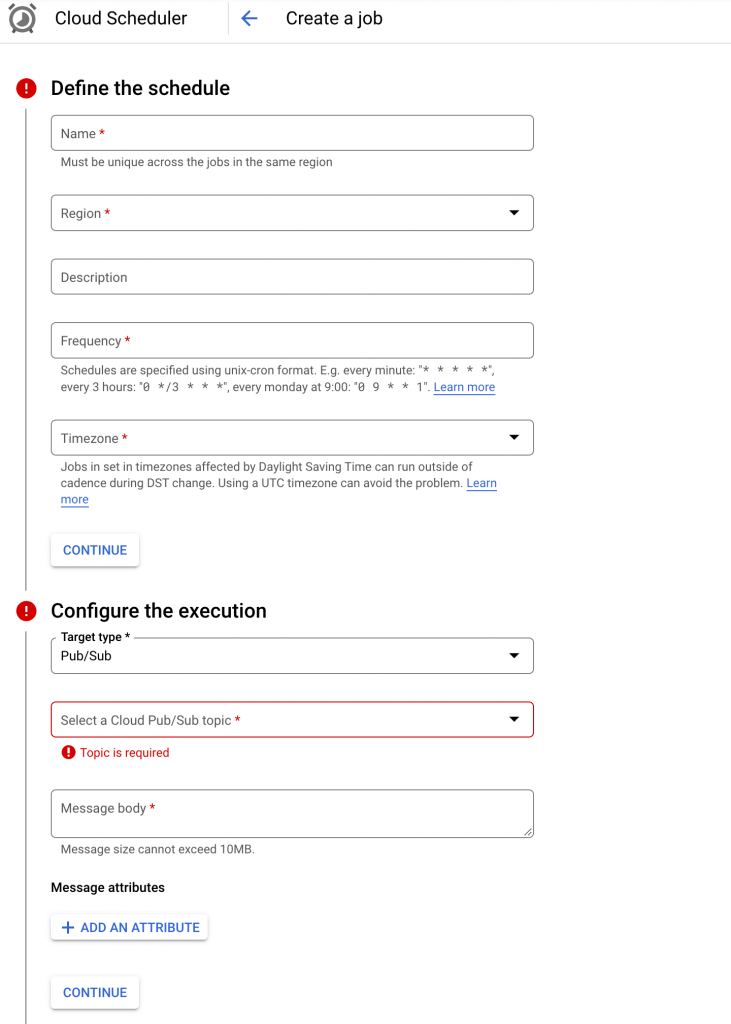Open Learn more link about DST timezones

[x=481, y=484]
